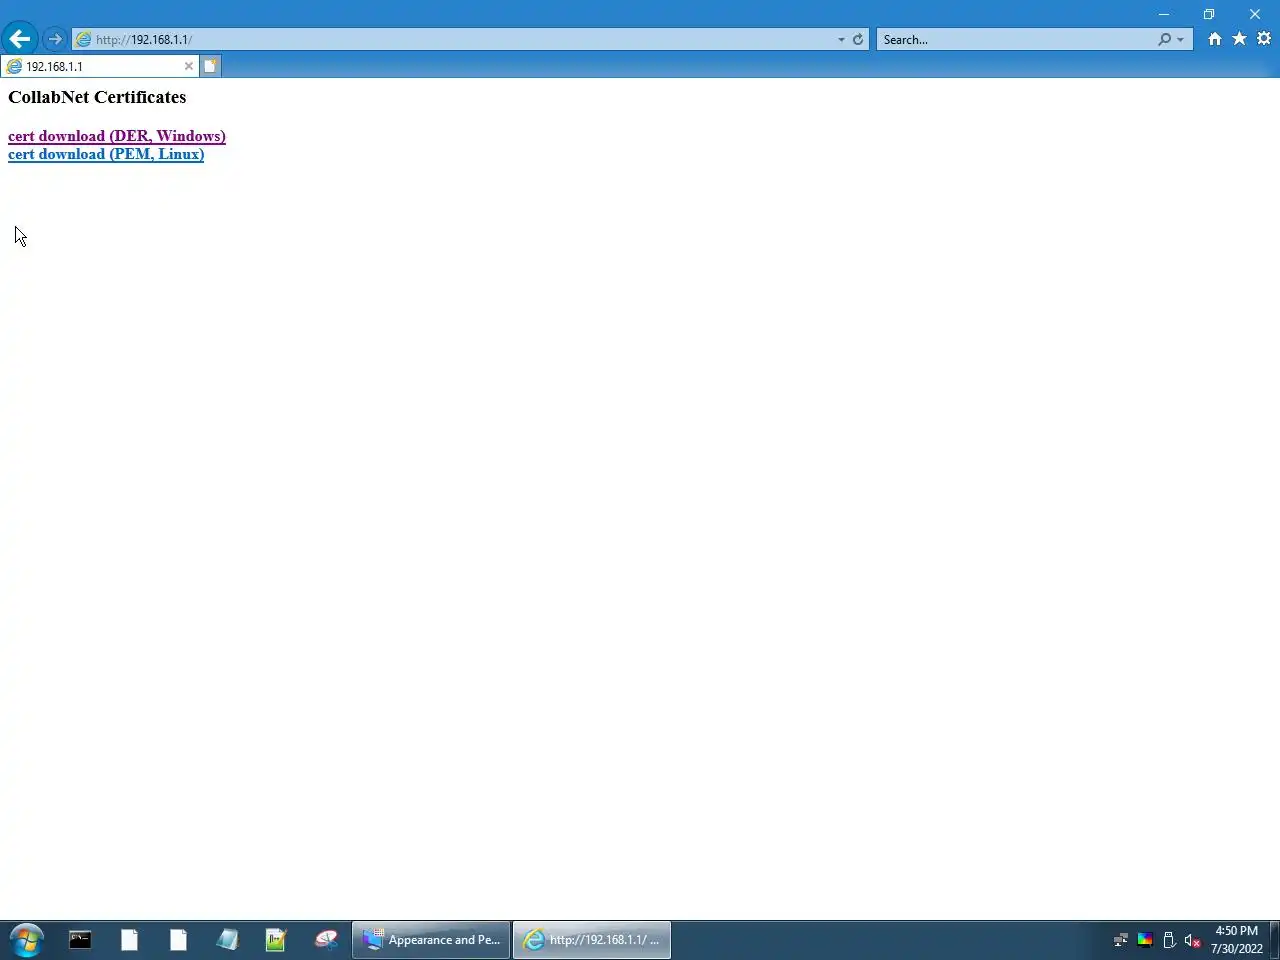Launch the Snipping Tool taskbar icon
The height and width of the screenshot is (960, 1280).
(x=326, y=940)
